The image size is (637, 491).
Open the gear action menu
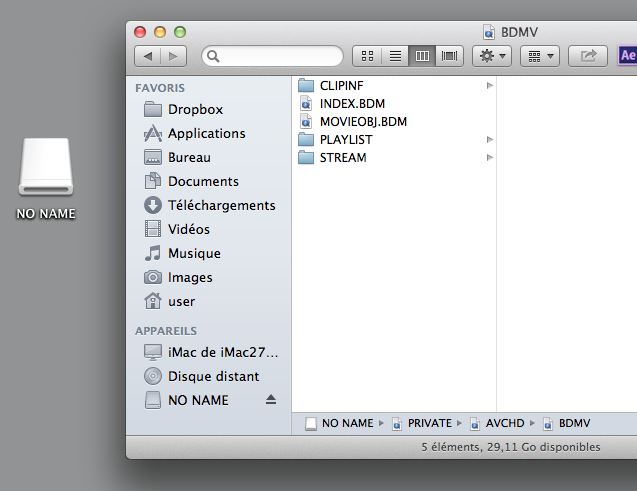(492, 56)
